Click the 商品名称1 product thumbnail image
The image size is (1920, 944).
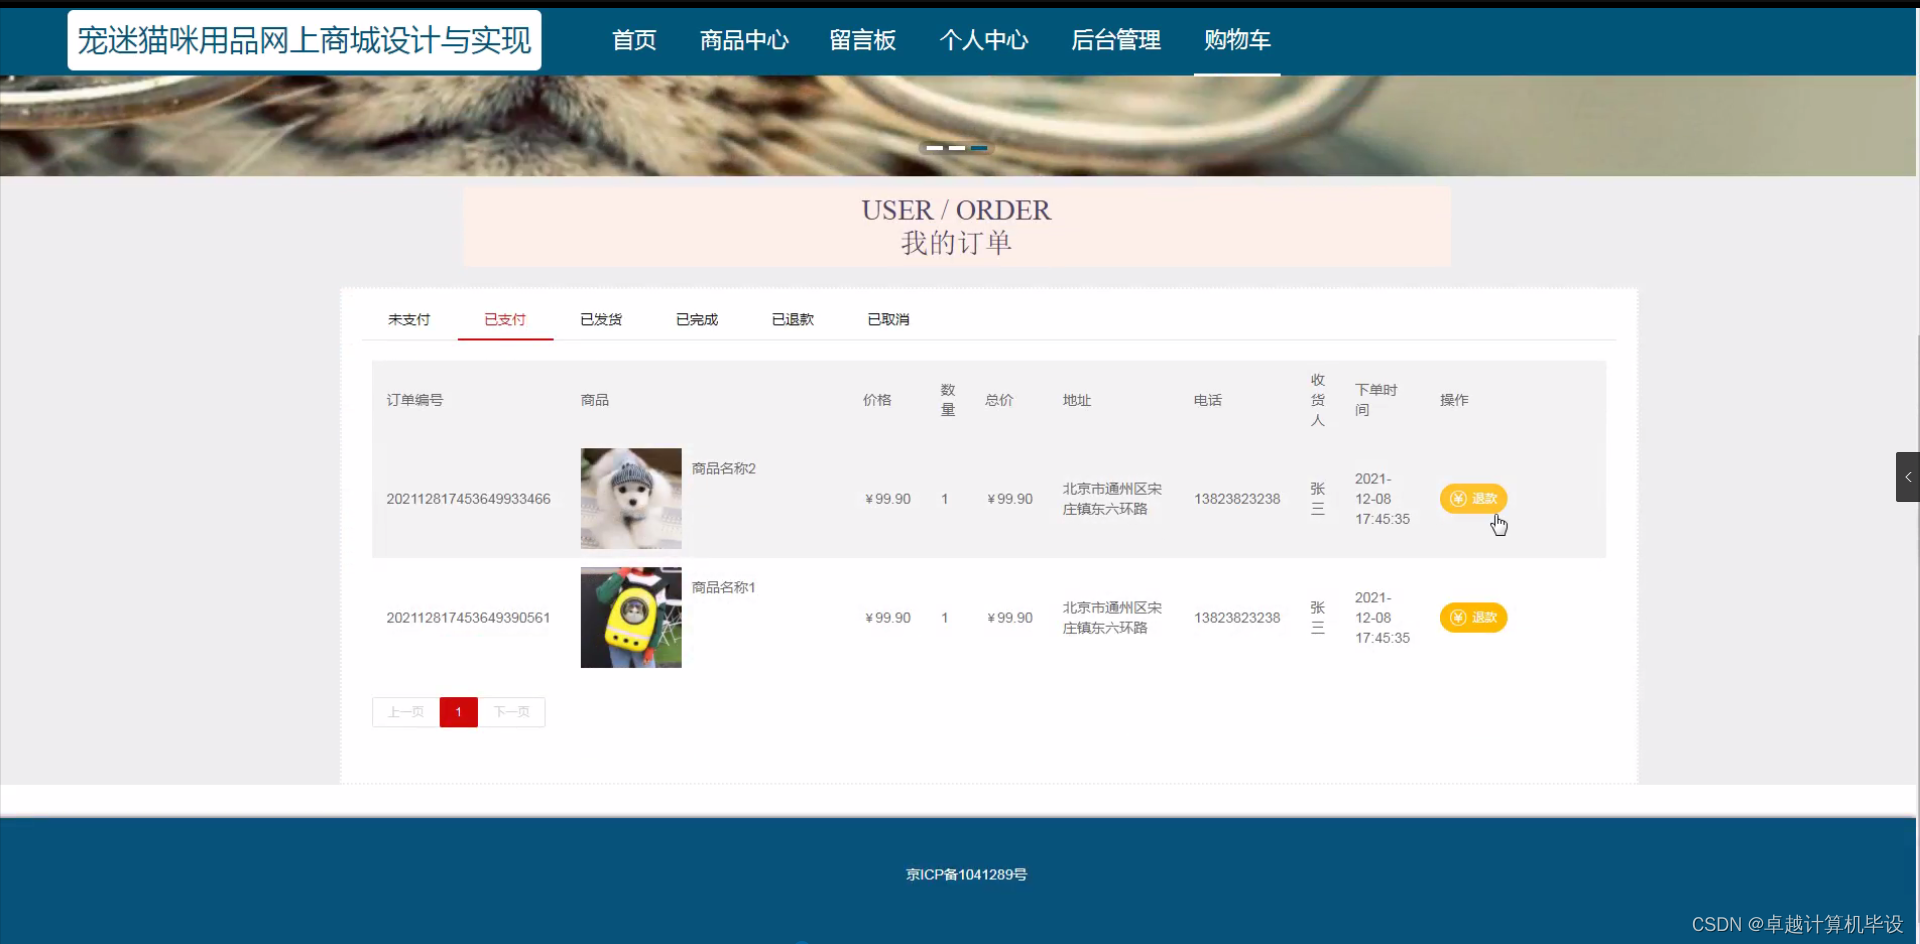point(630,617)
